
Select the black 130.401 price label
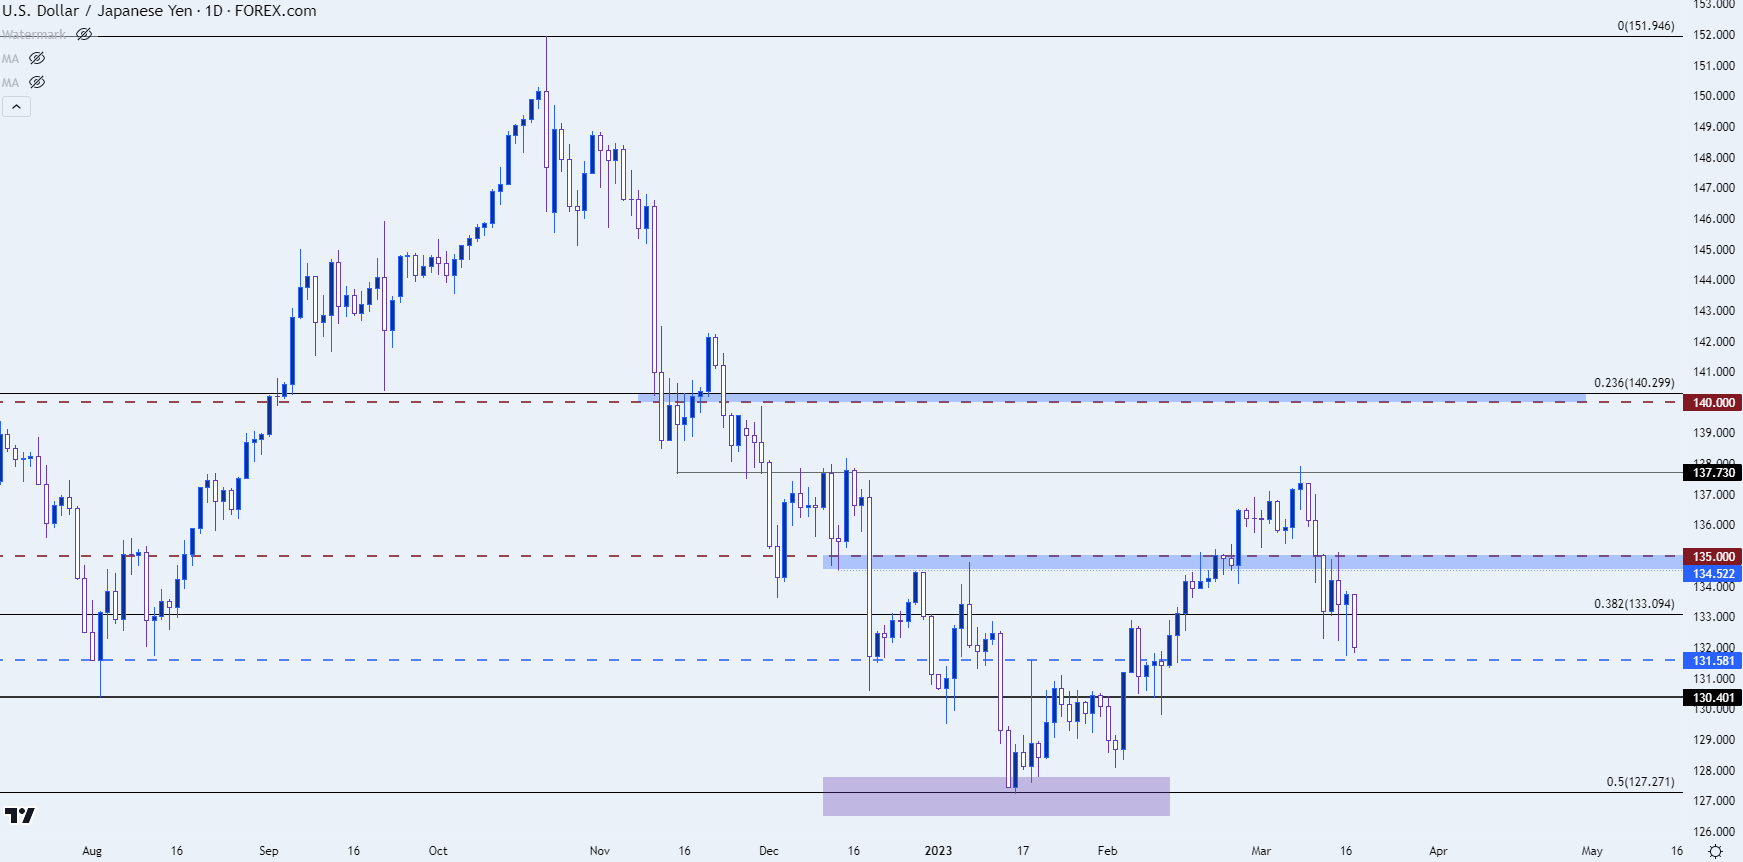(1713, 698)
